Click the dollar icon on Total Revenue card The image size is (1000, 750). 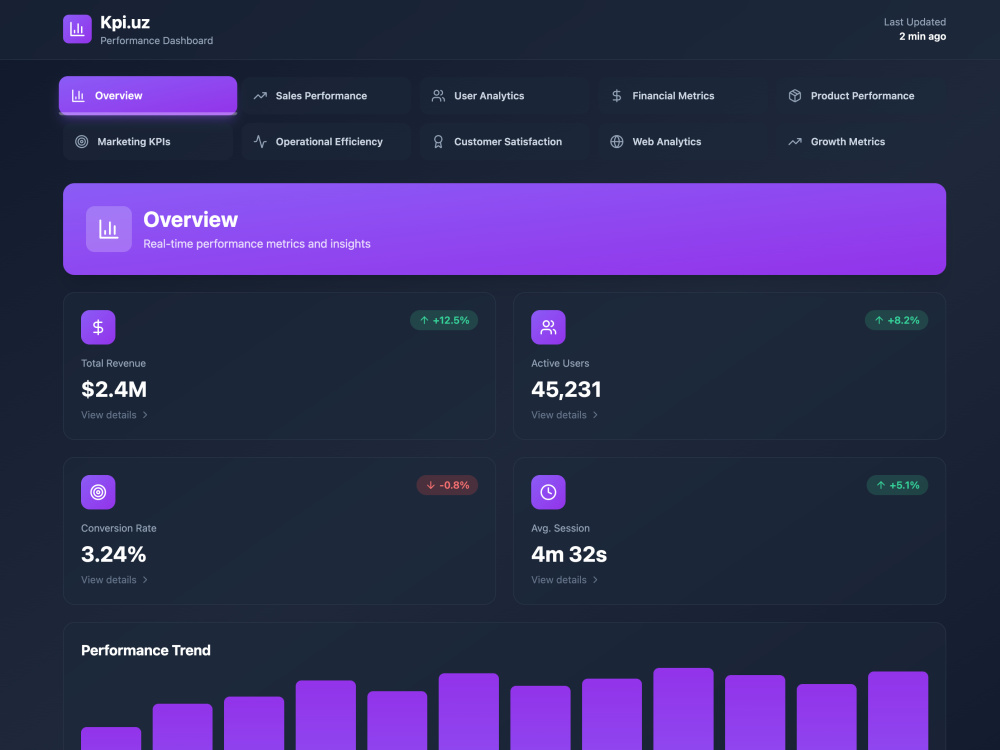tap(98, 327)
